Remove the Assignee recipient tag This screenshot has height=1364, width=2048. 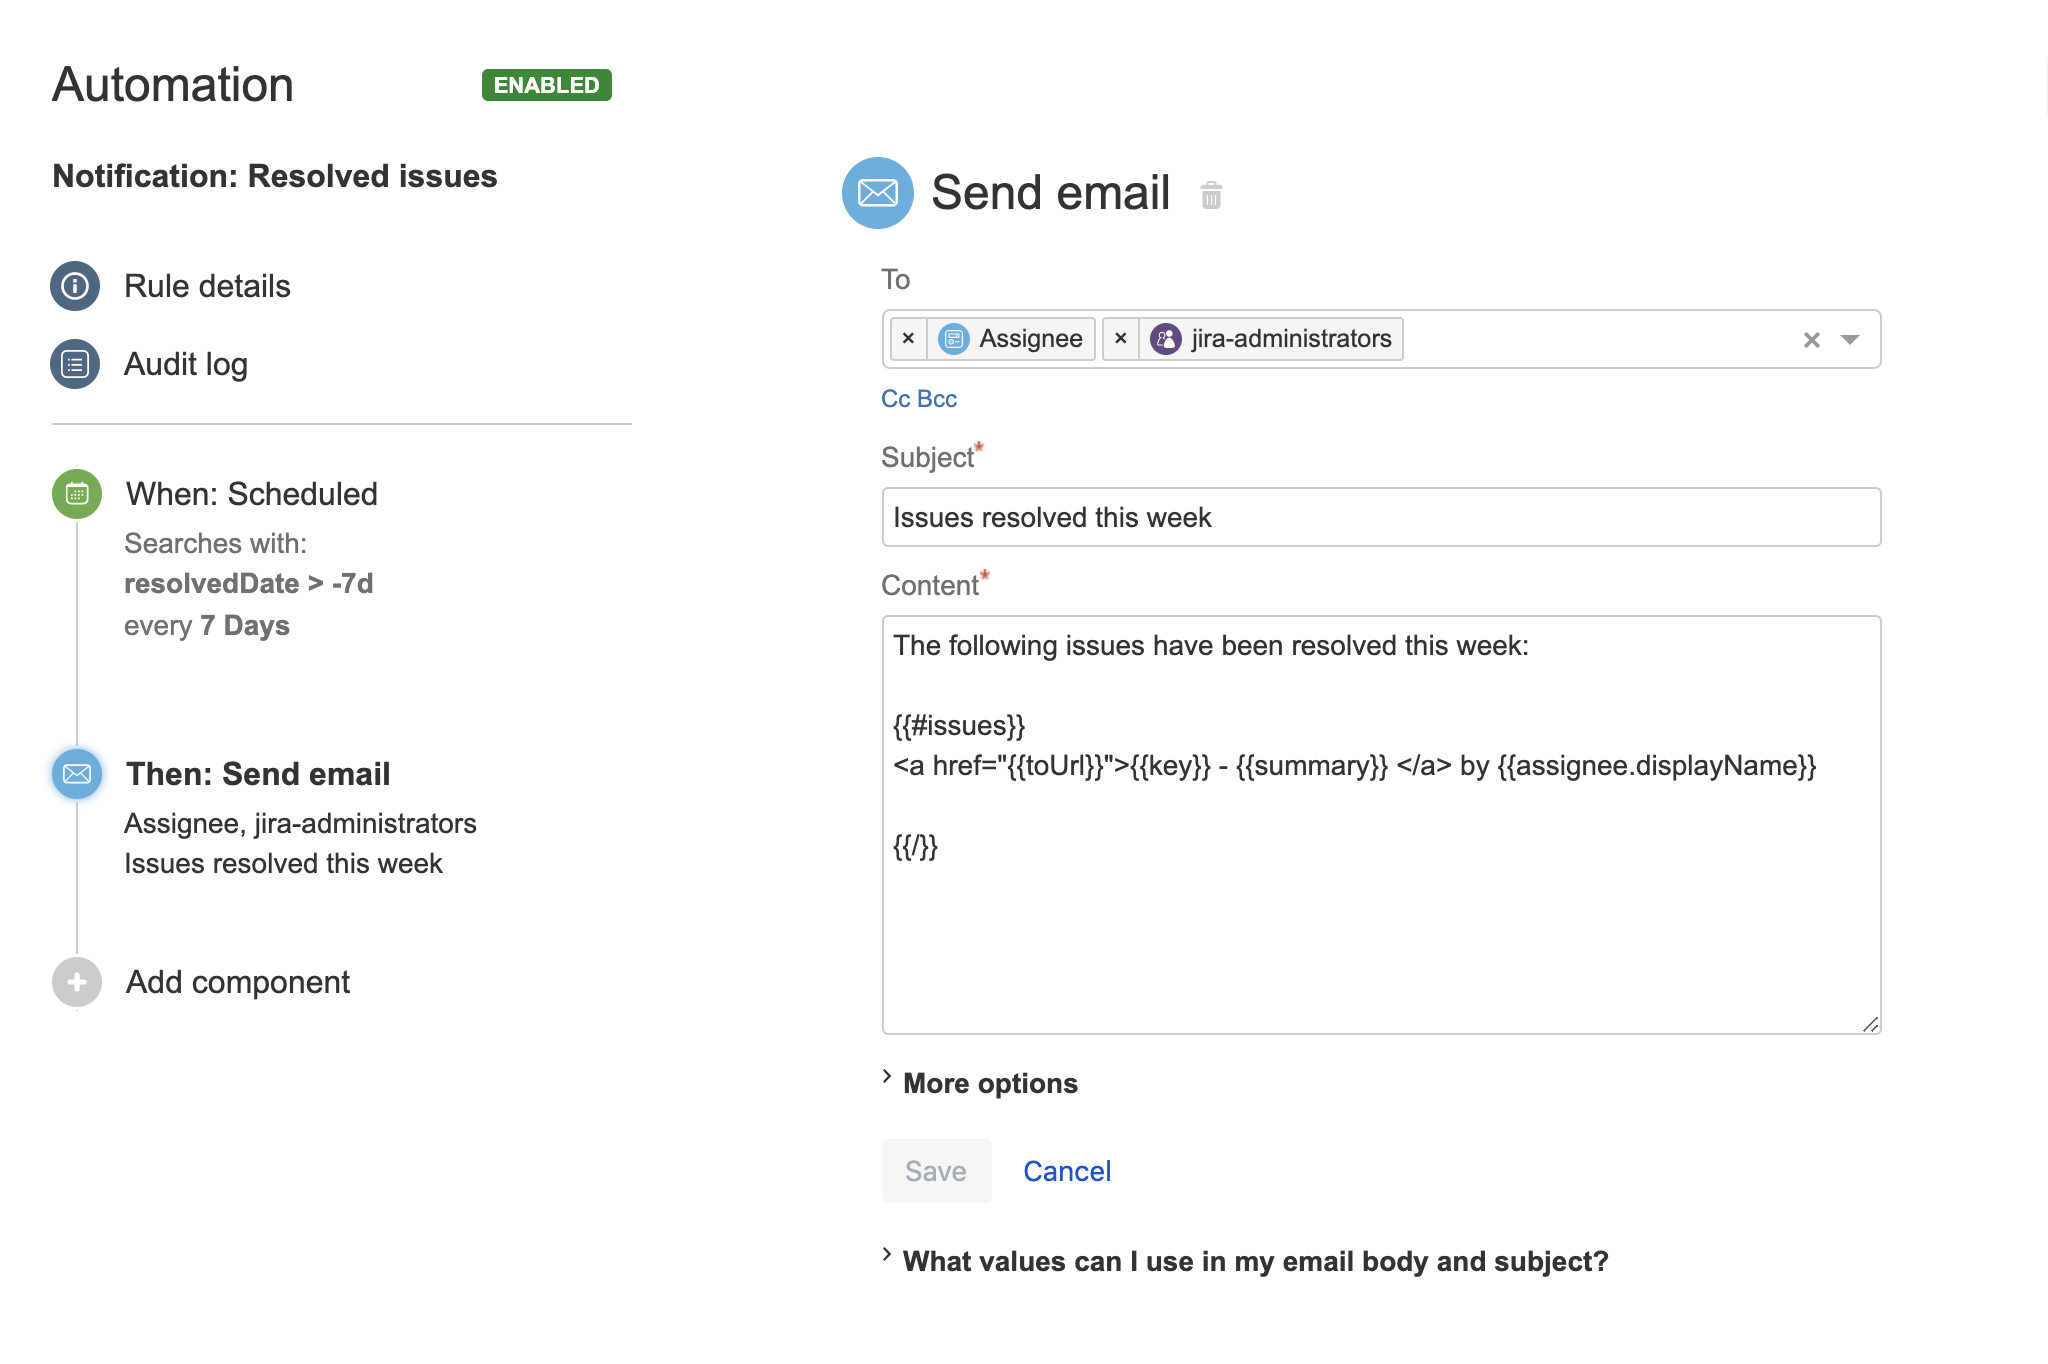[x=908, y=339]
